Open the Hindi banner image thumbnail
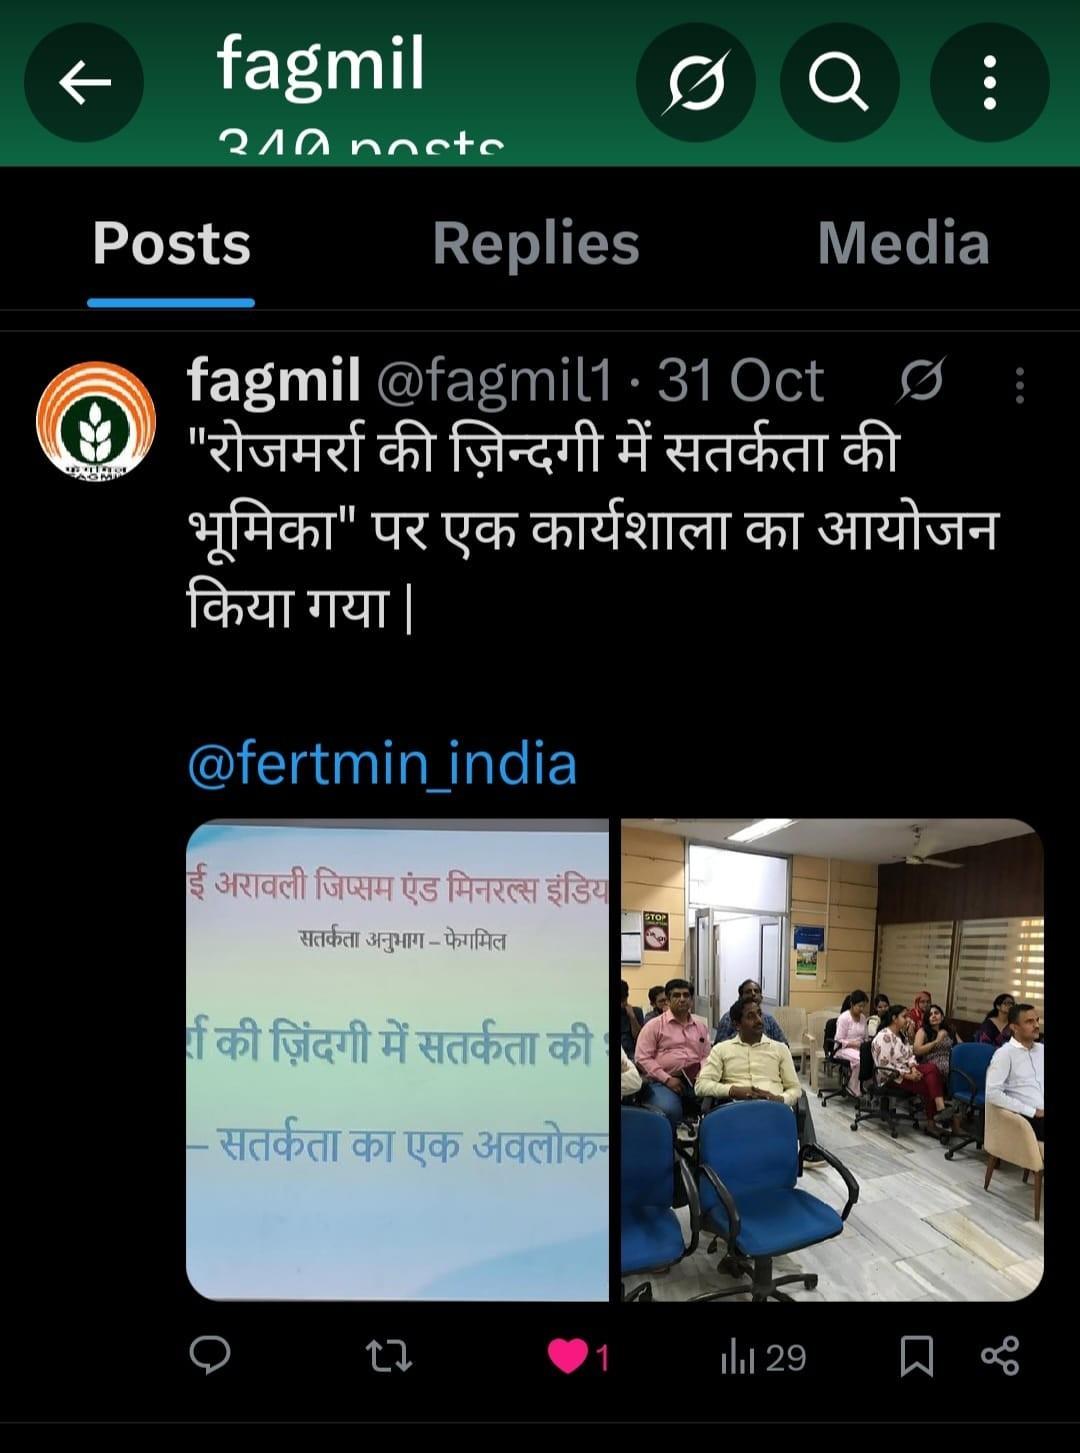The height and width of the screenshot is (1453, 1080). (397, 1060)
